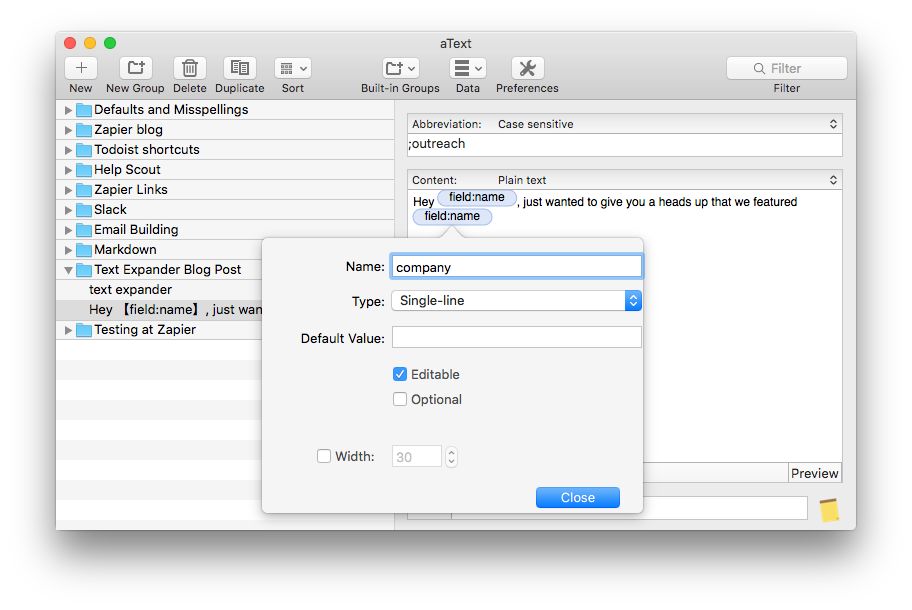Select the Help Scout folder

click(x=225, y=169)
